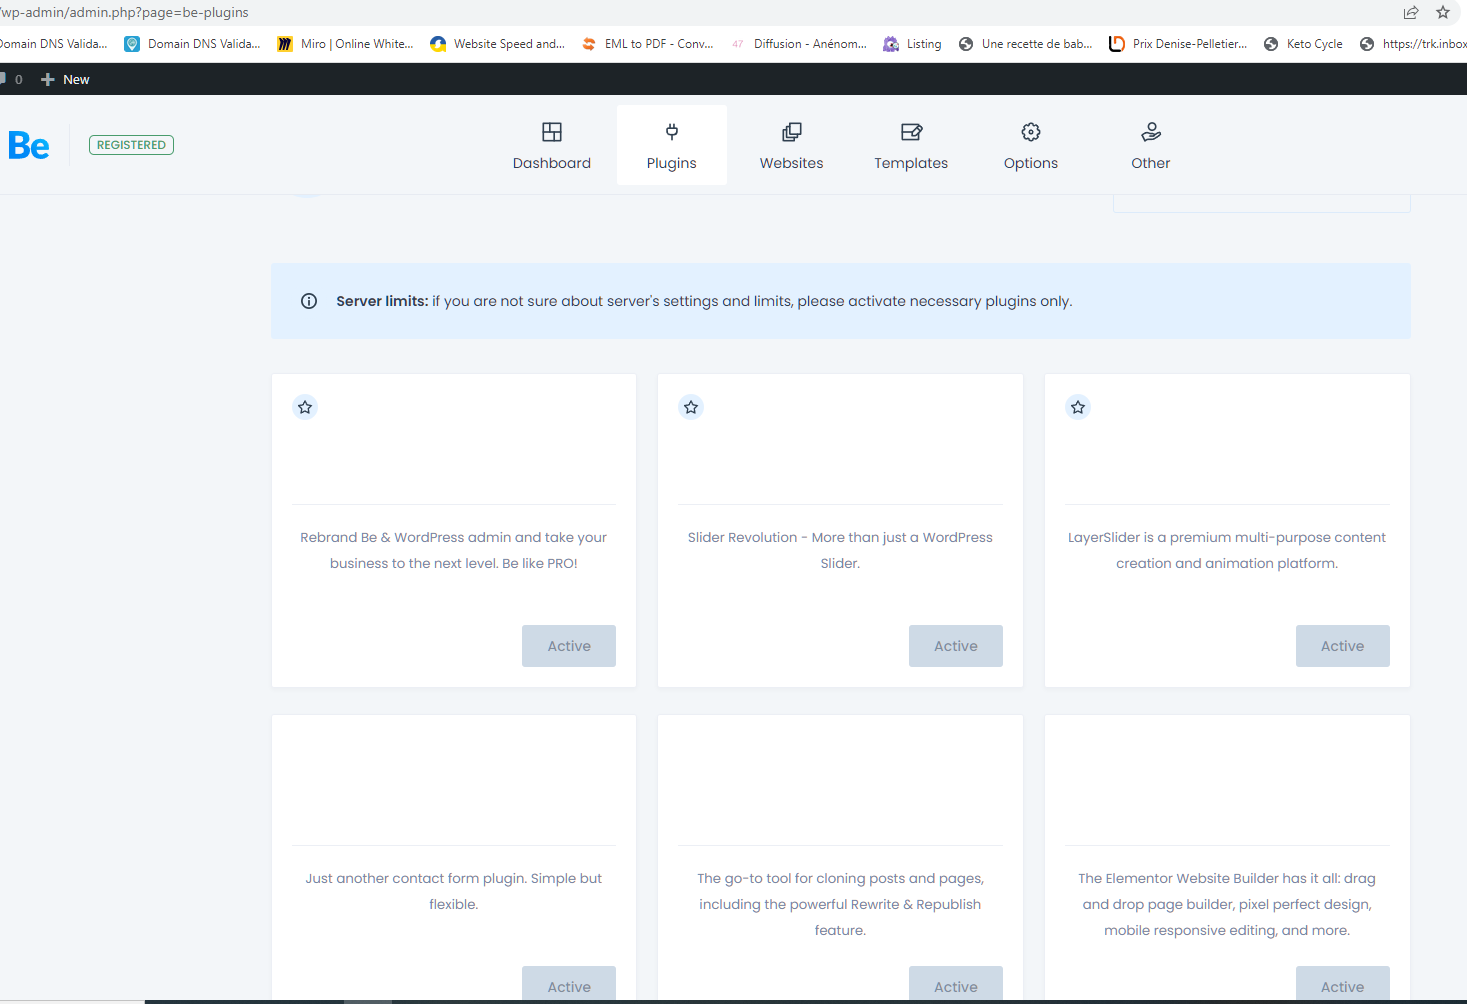Click Active button for Slider Revolution
1467x1004 pixels.
(x=956, y=646)
